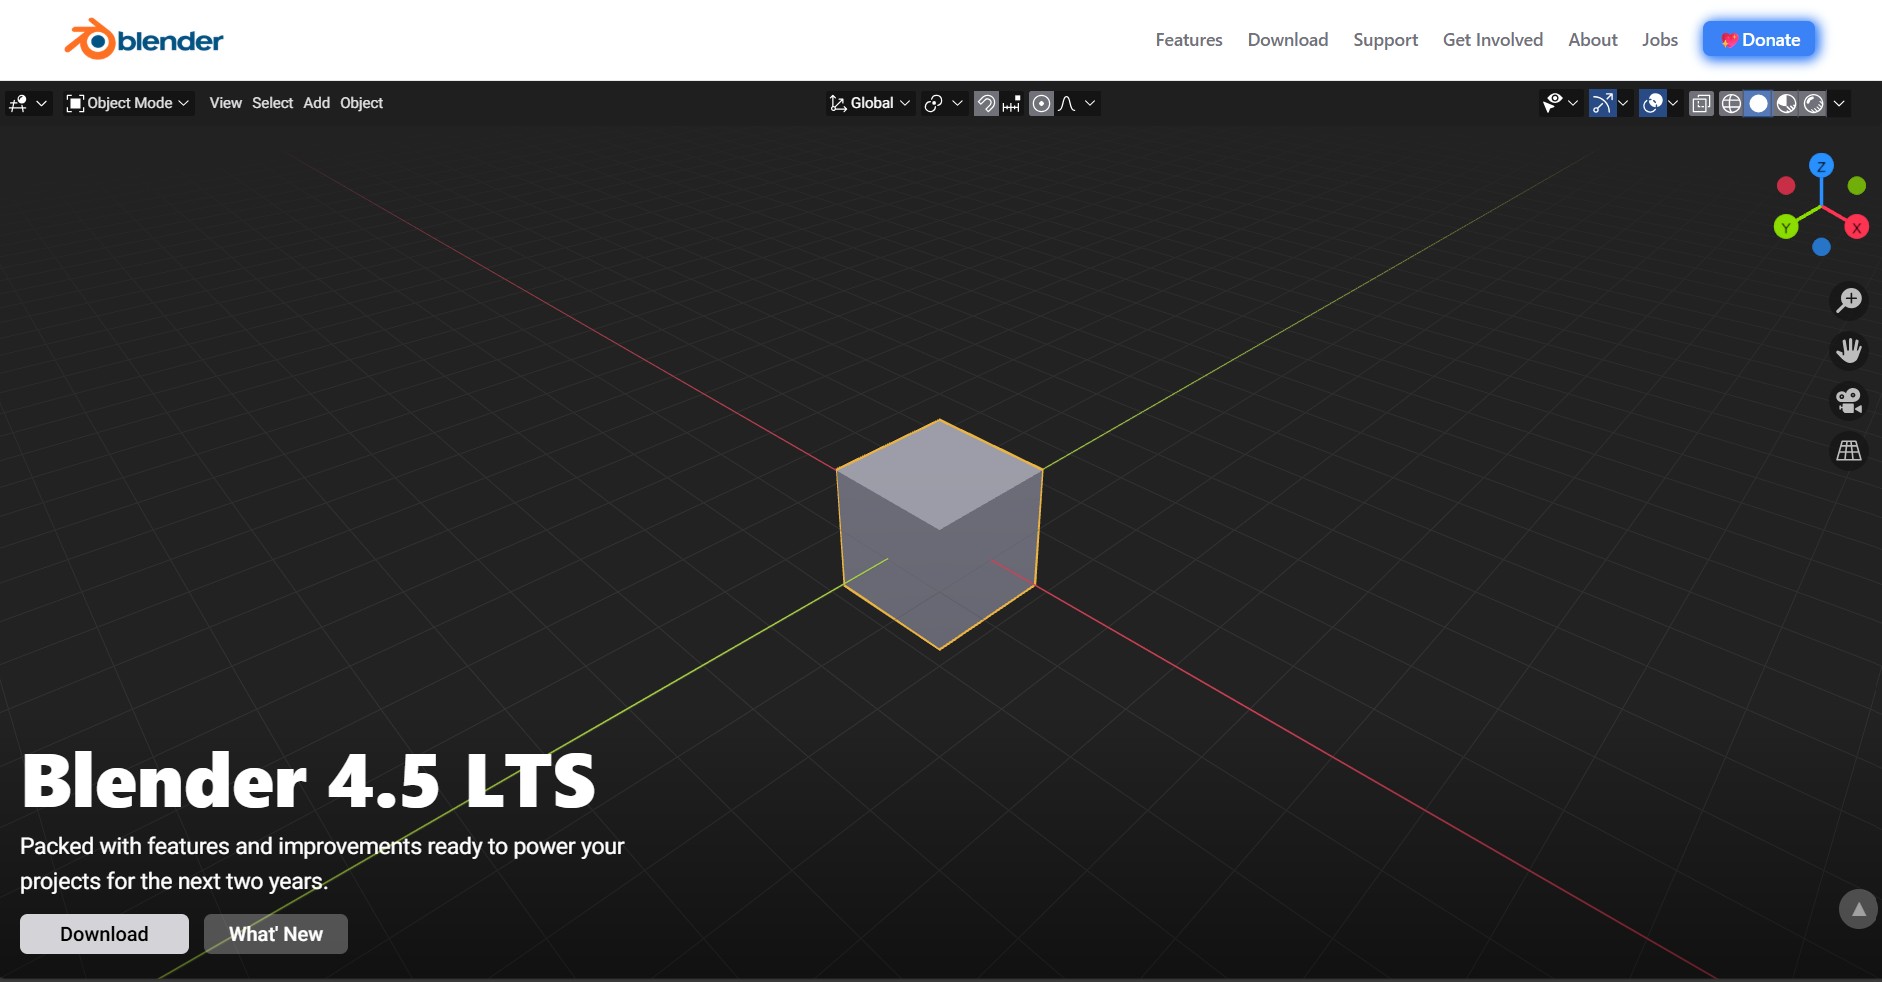Open the viewport shading options chevron

pos(1839,103)
